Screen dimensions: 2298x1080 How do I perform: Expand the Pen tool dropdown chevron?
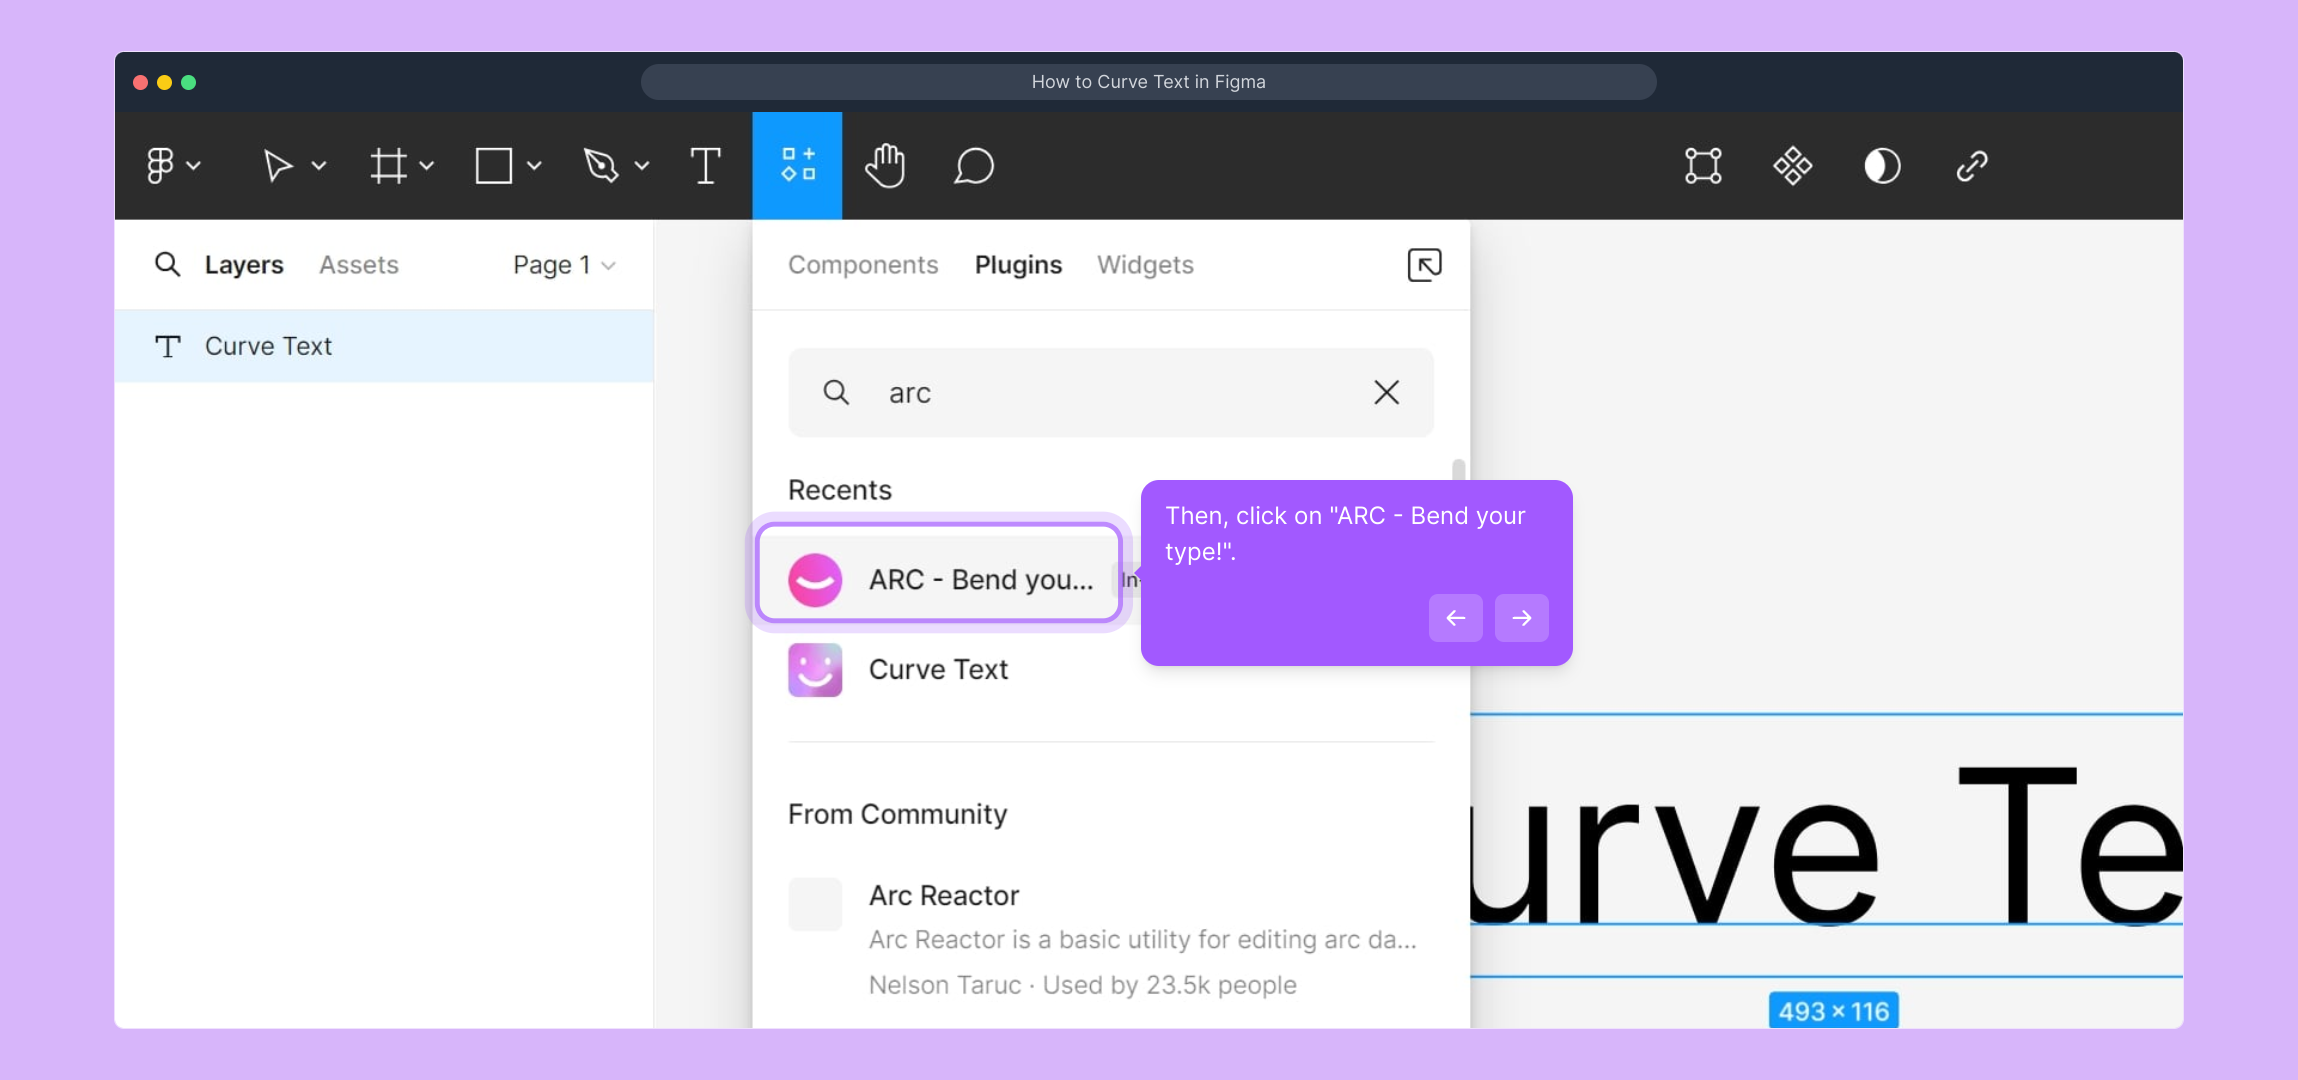(642, 166)
